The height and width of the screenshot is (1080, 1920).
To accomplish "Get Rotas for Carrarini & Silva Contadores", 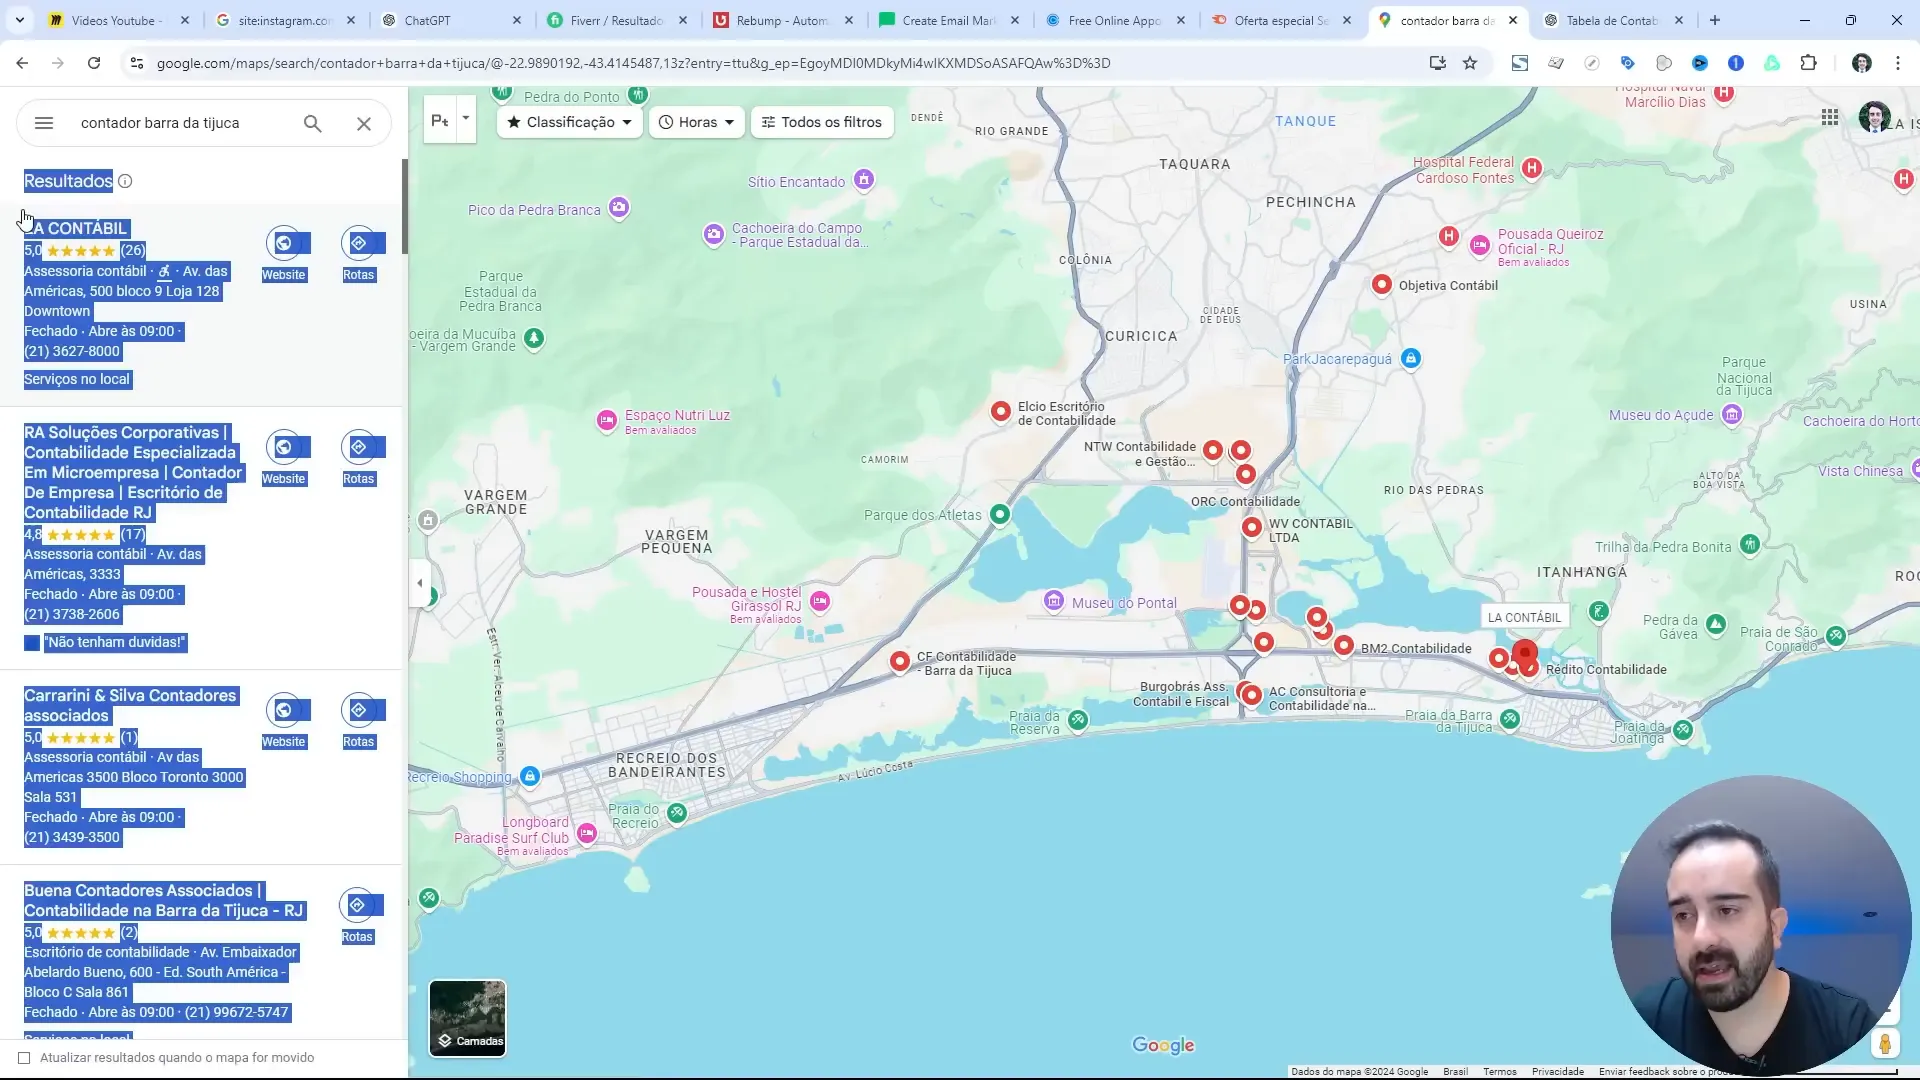I will point(359,721).
